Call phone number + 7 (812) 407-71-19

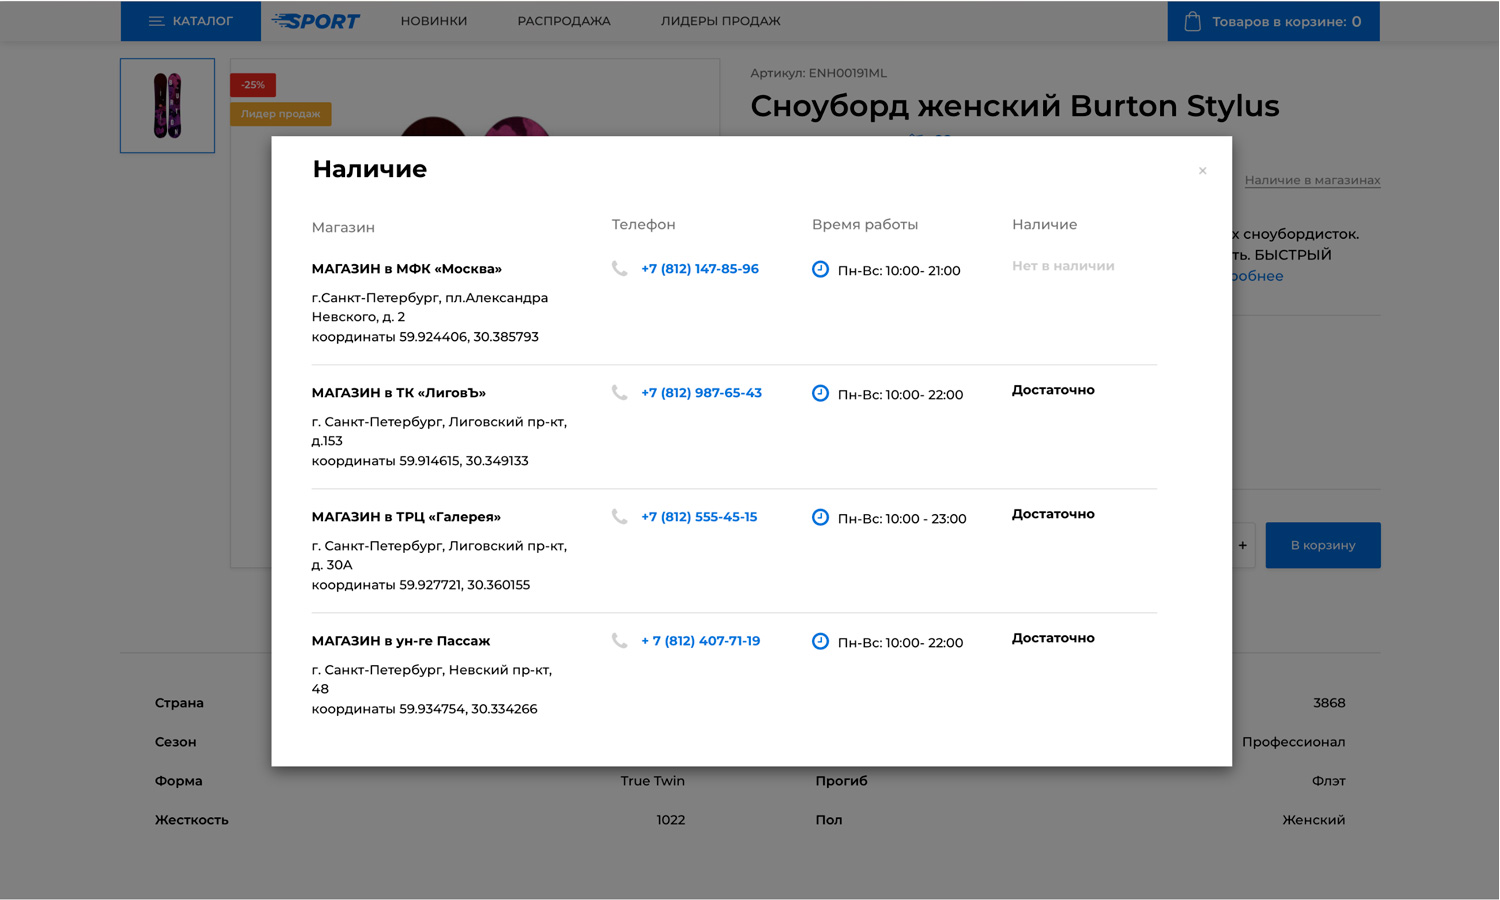700,641
